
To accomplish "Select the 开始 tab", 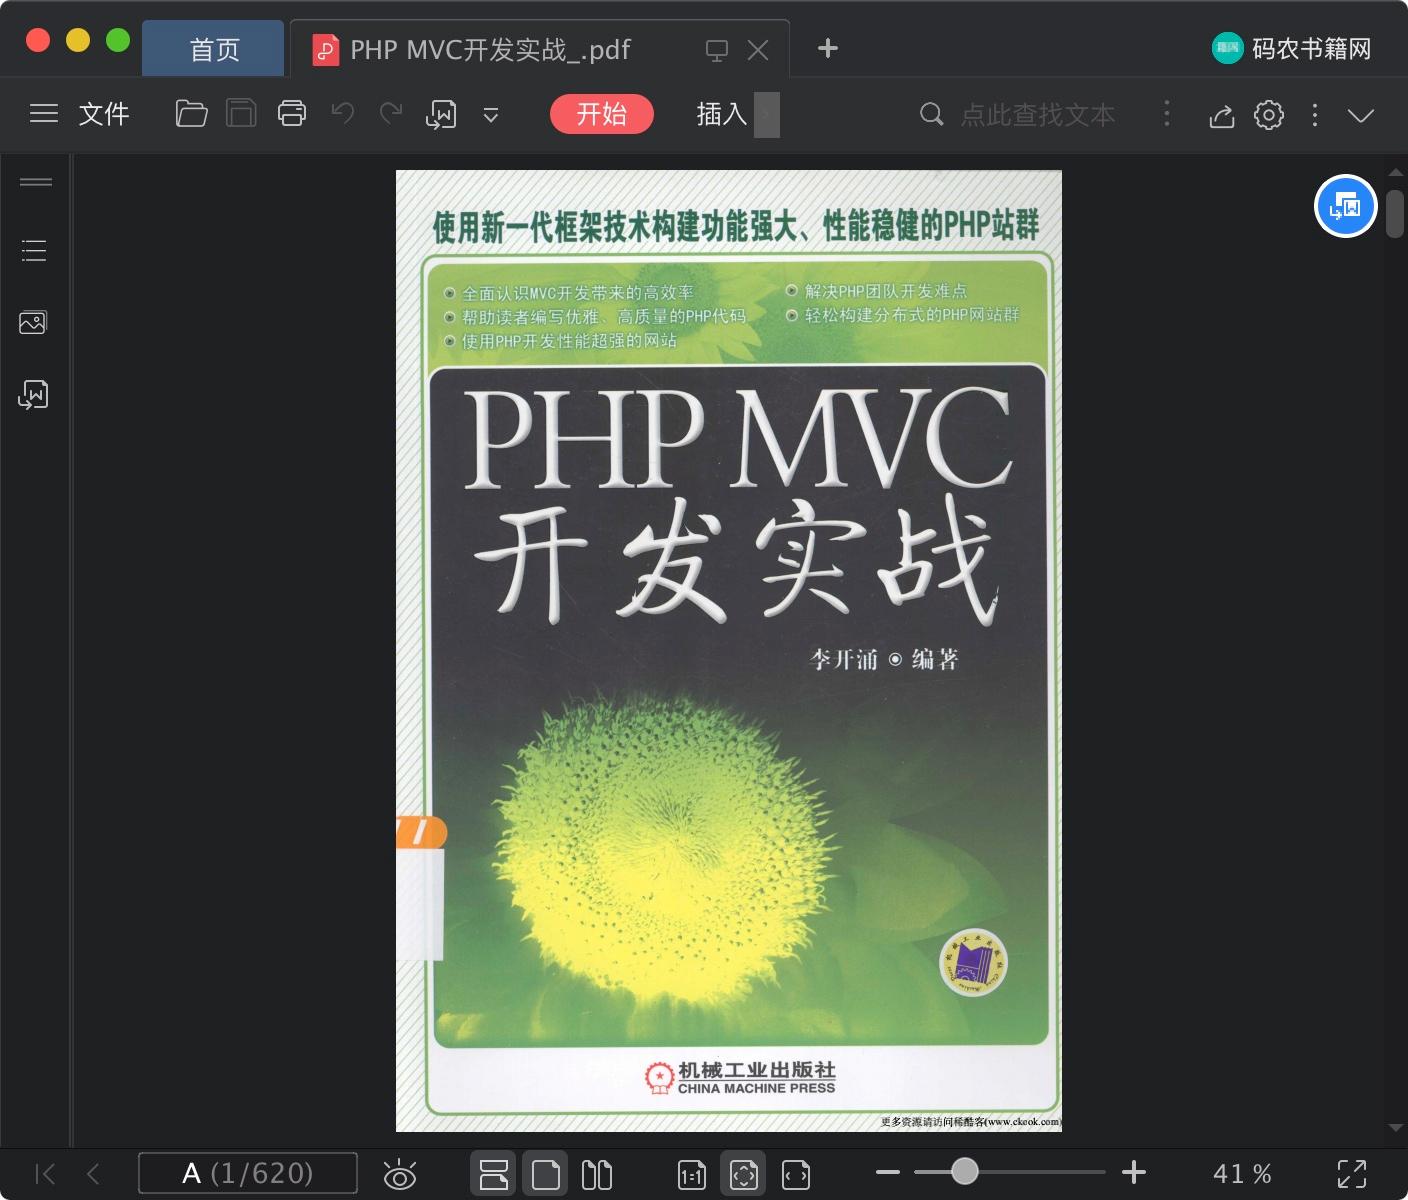I will 602,114.
